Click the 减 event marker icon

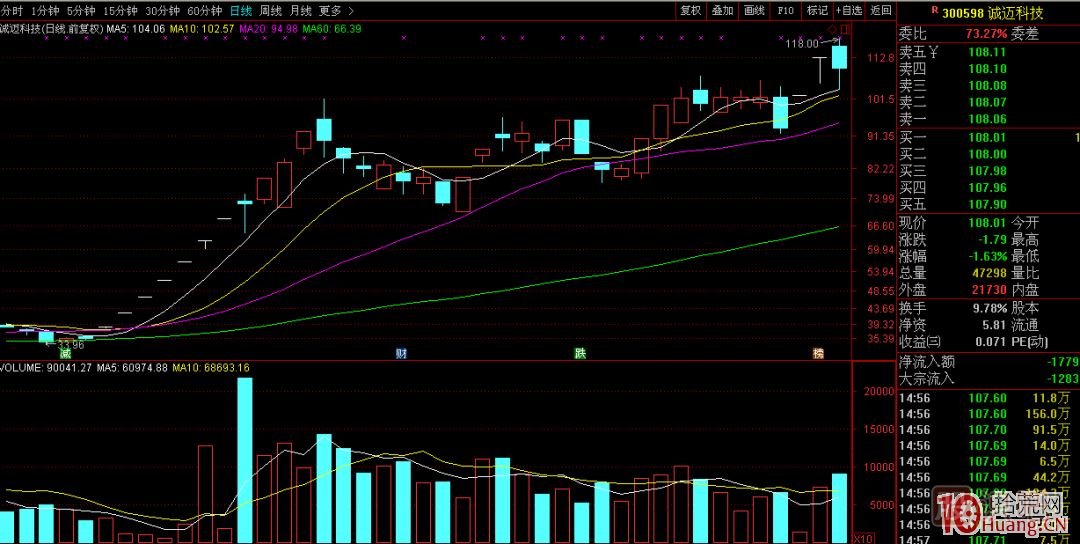pos(66,353)
